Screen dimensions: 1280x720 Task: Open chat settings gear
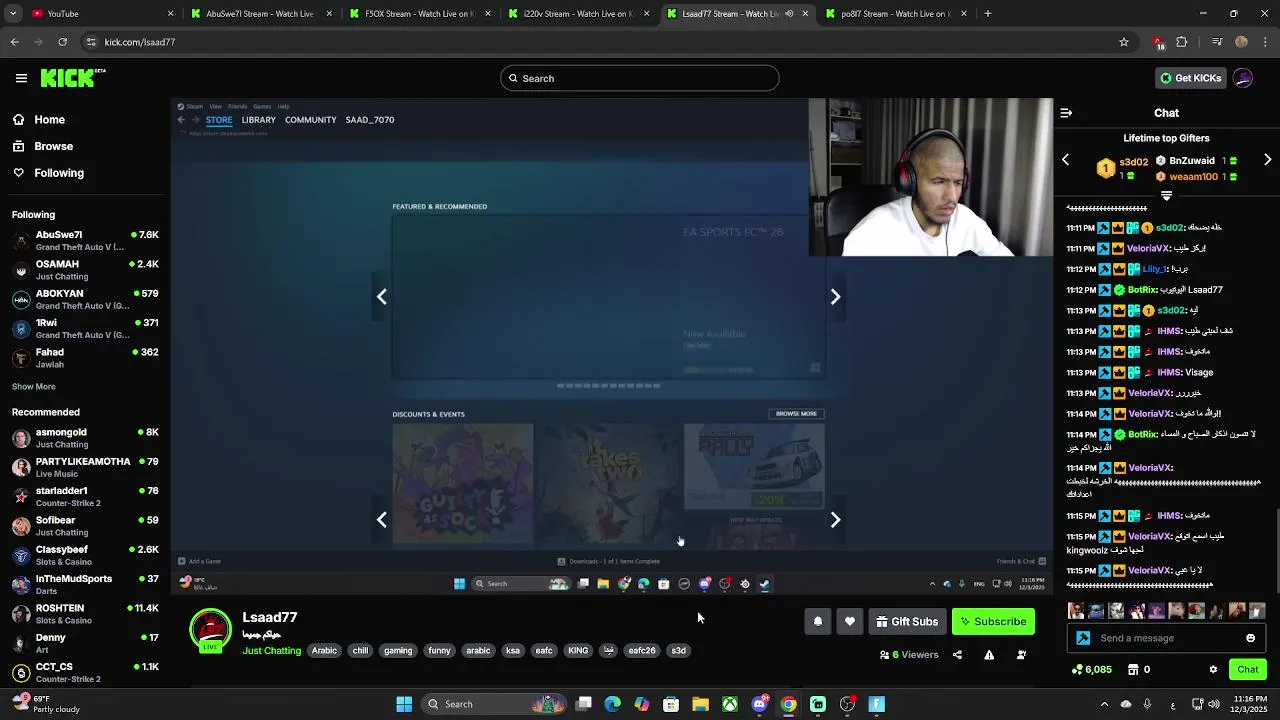[1213, 670]
